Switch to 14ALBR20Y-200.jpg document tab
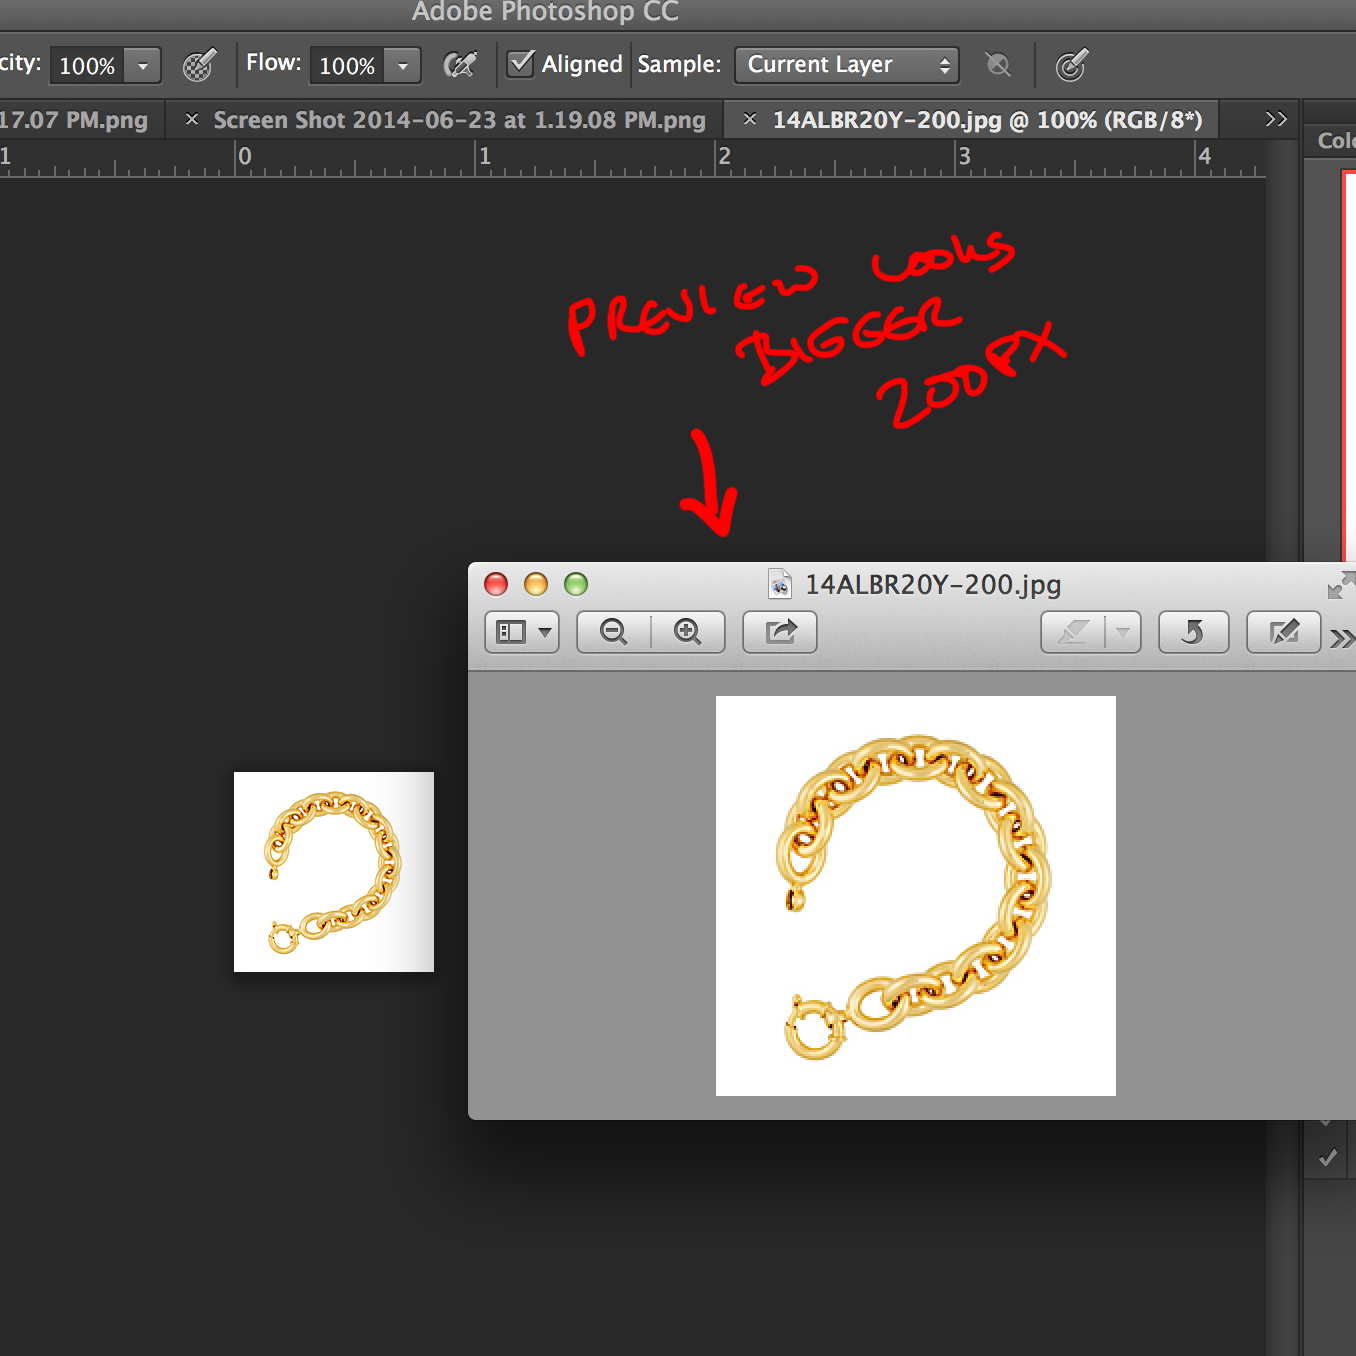1356x1356 pixels. (987, 120)
